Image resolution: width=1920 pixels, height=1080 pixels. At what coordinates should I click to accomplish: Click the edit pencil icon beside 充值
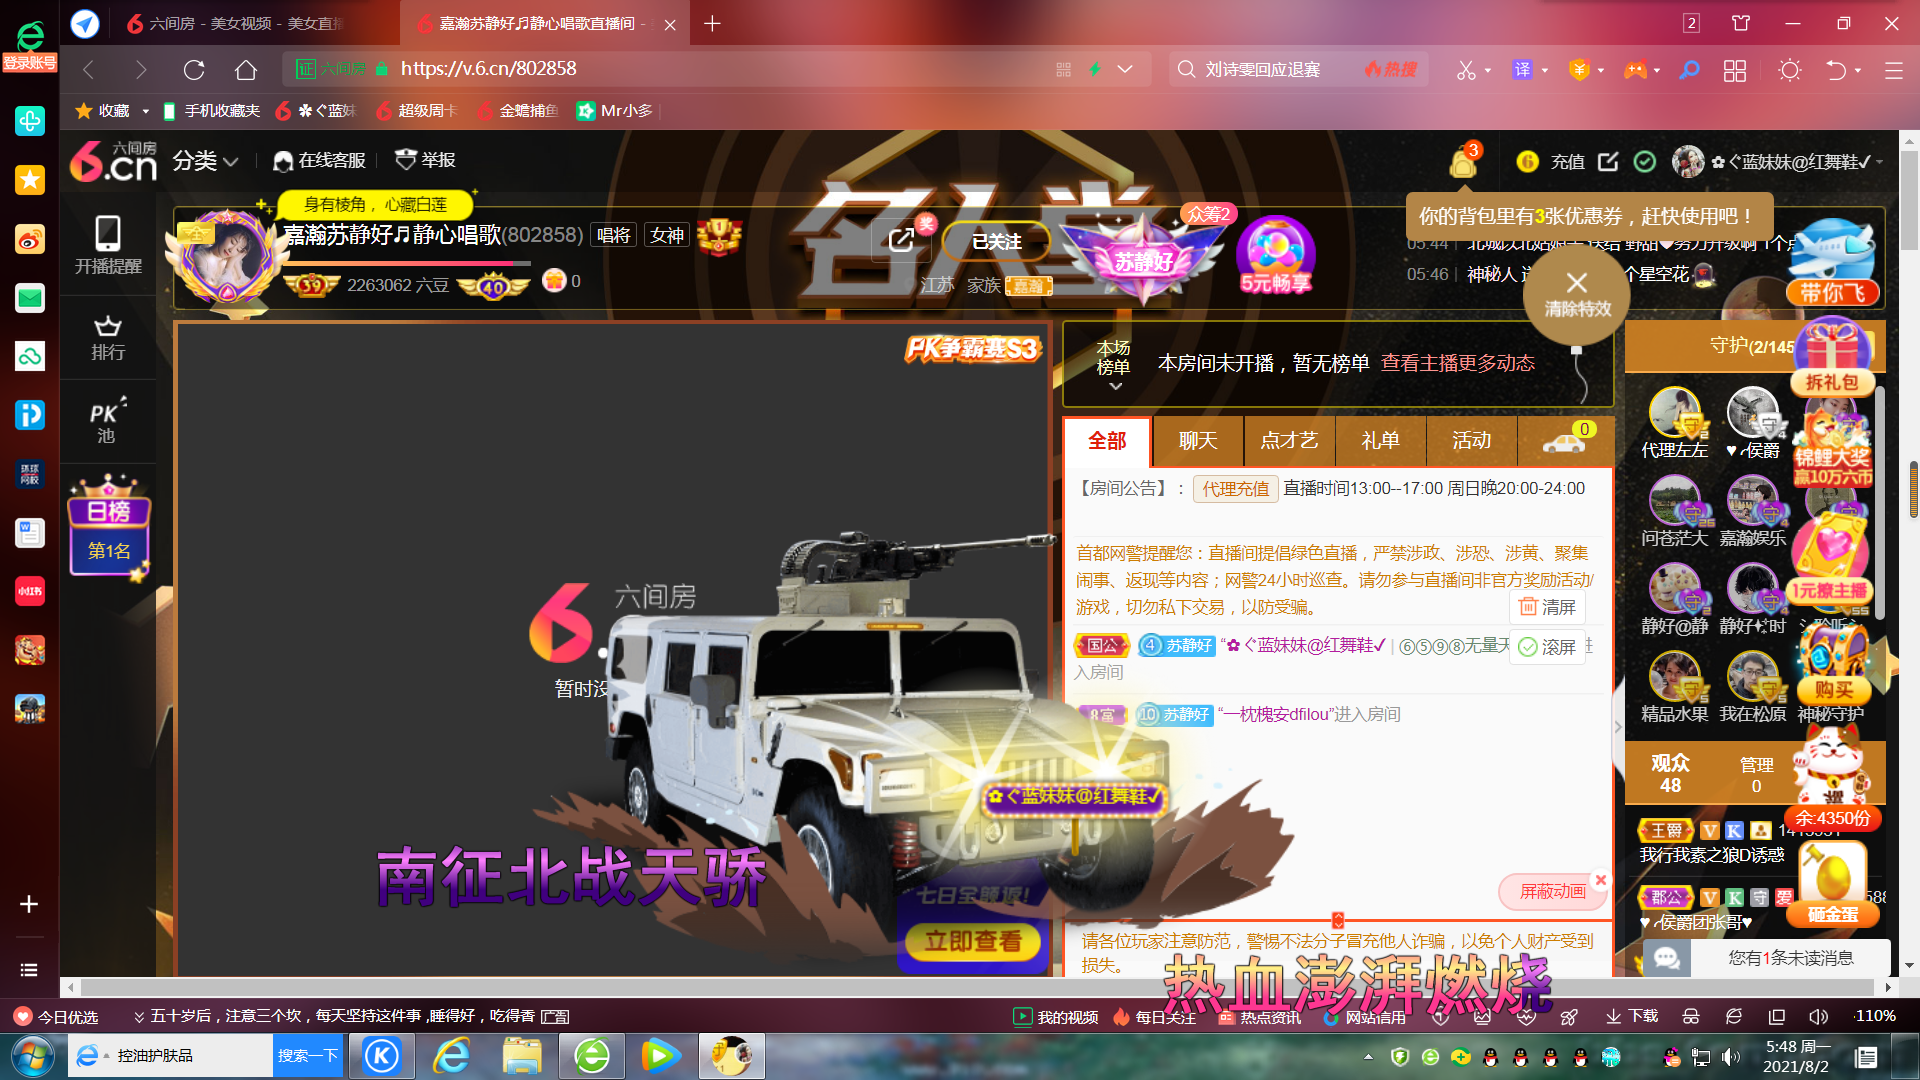1608,161
